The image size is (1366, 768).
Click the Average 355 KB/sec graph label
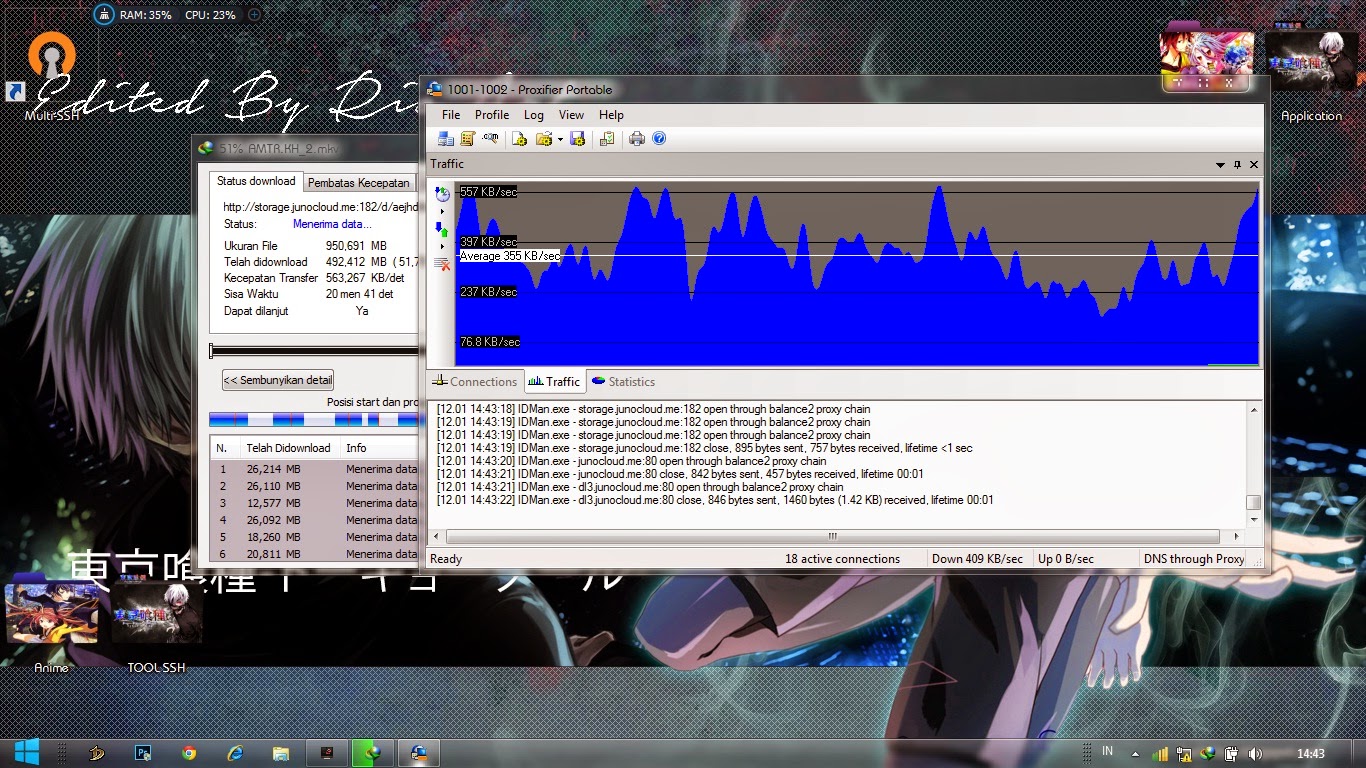pos(509,256)
